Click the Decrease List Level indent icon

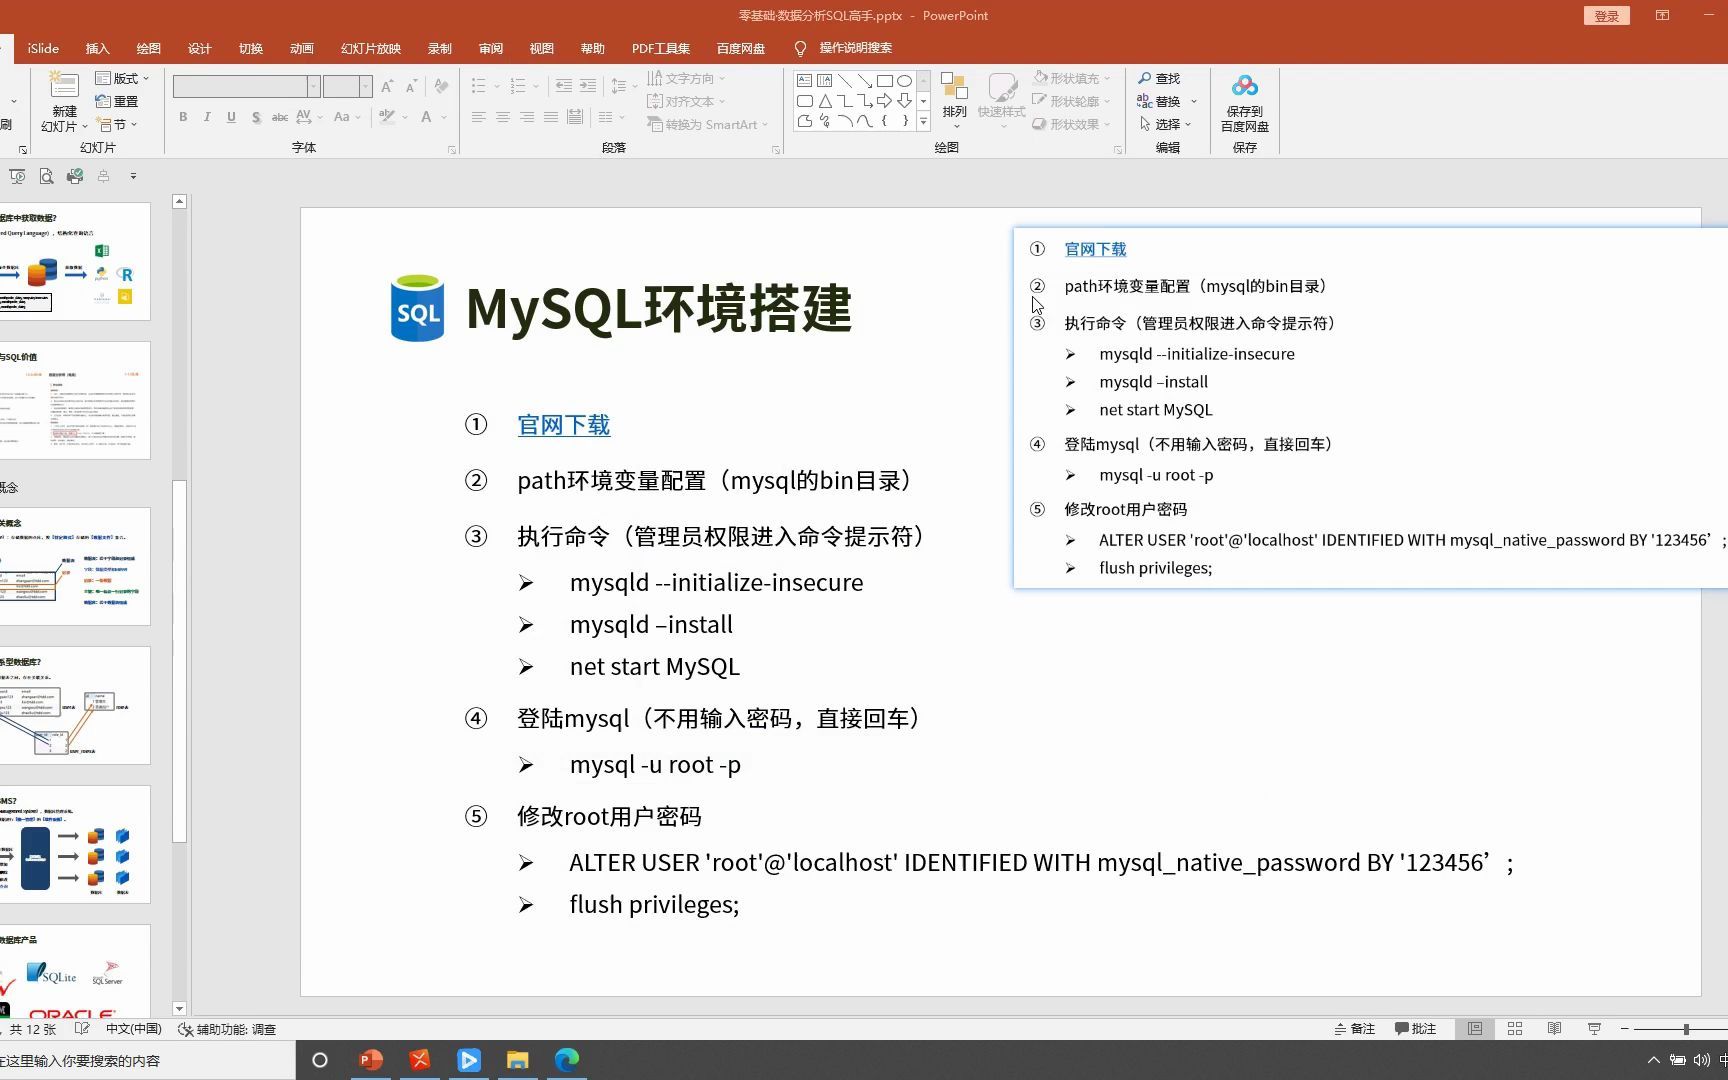[x=564, y=86]
